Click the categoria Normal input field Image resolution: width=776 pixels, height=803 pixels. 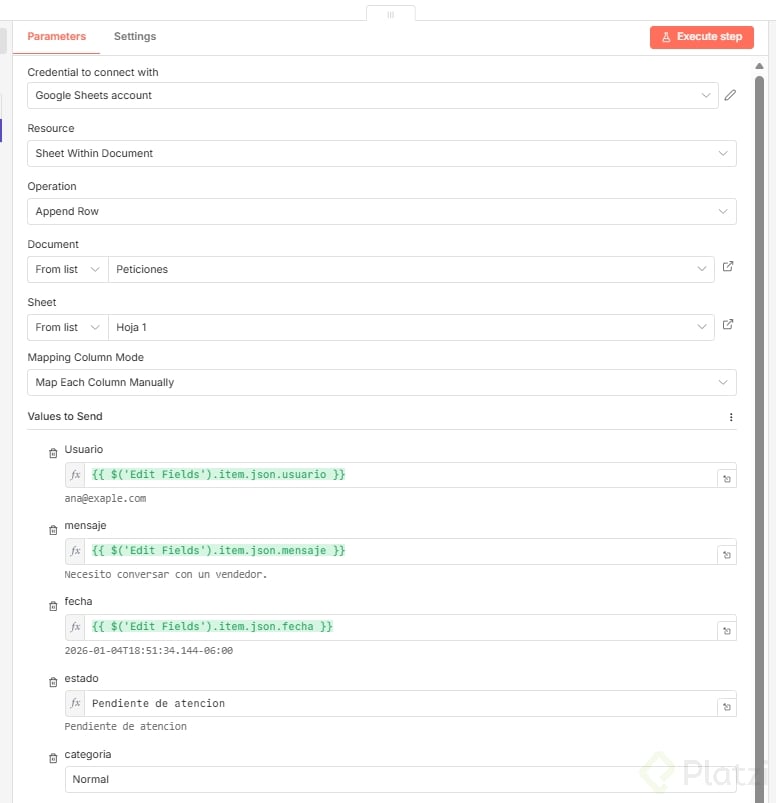point(400,779)
